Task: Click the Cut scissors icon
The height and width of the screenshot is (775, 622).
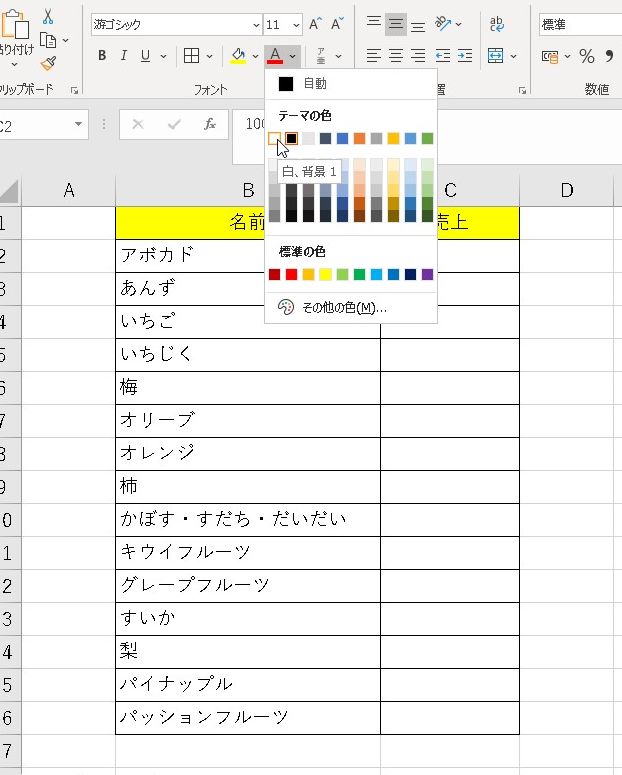Action: [48, 17]
